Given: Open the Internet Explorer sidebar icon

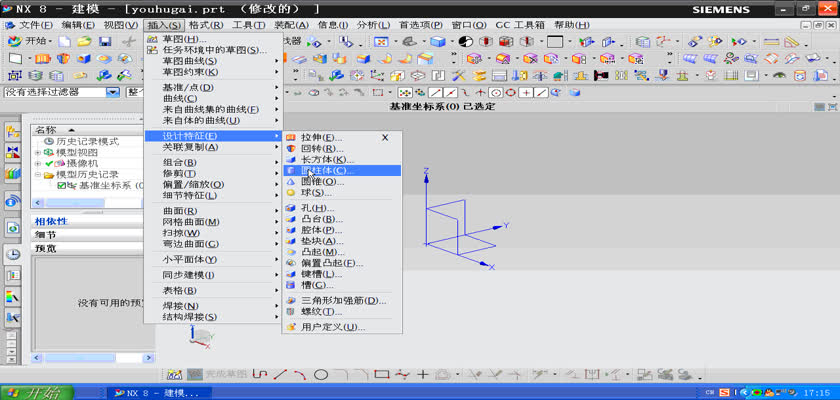Looking at the screenshot, I should coord(13,228).
